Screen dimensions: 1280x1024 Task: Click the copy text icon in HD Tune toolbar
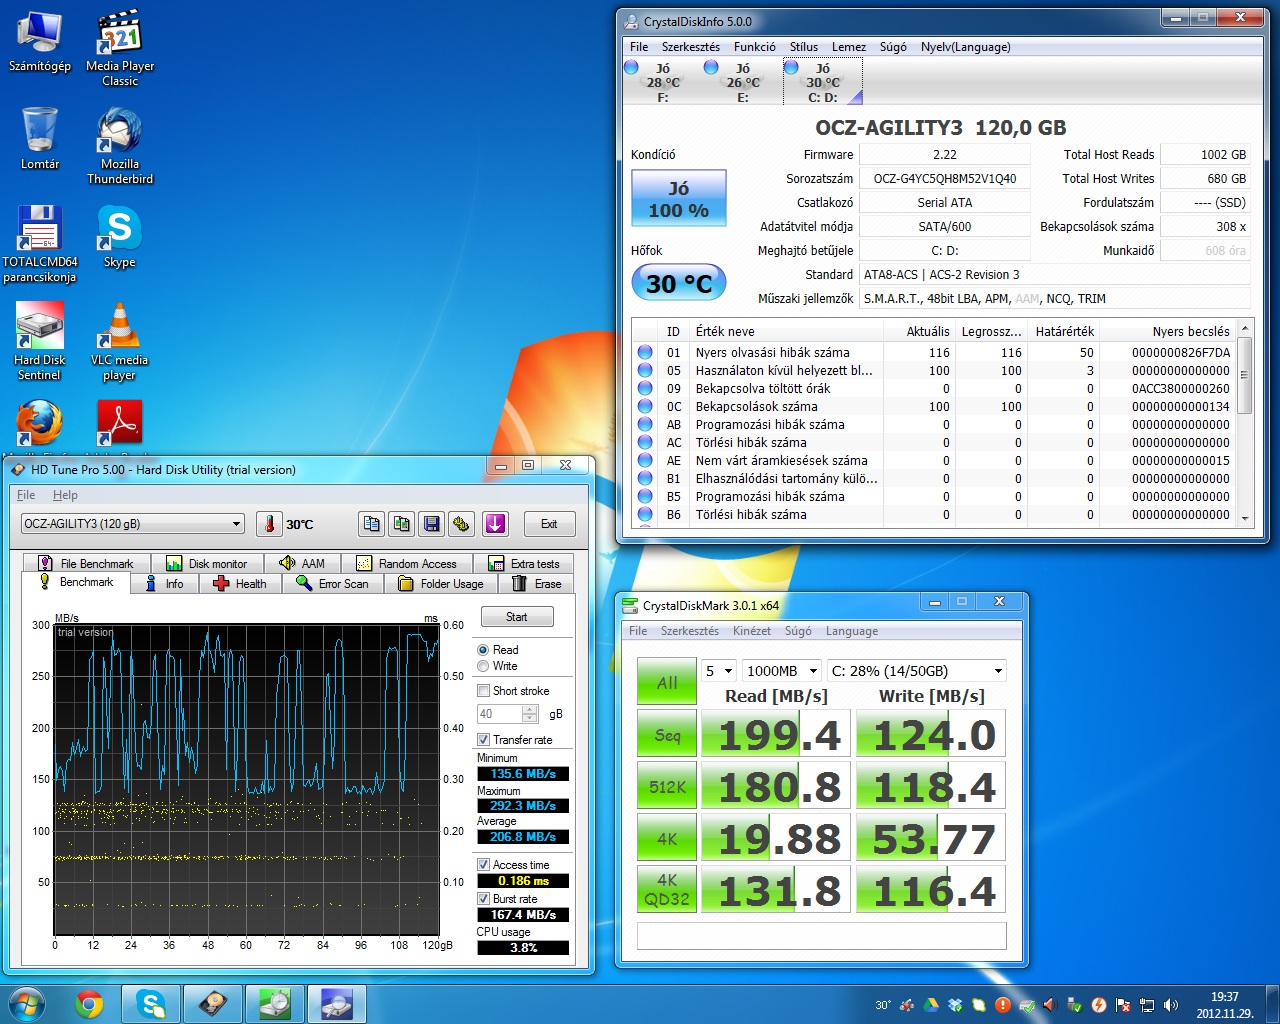click(x=371, y=524)
